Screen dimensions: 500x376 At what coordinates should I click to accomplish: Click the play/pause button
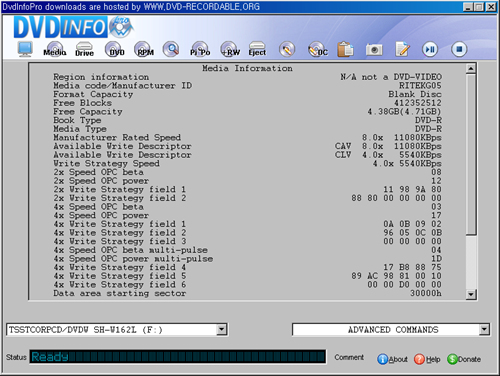(x=430, y=49)
